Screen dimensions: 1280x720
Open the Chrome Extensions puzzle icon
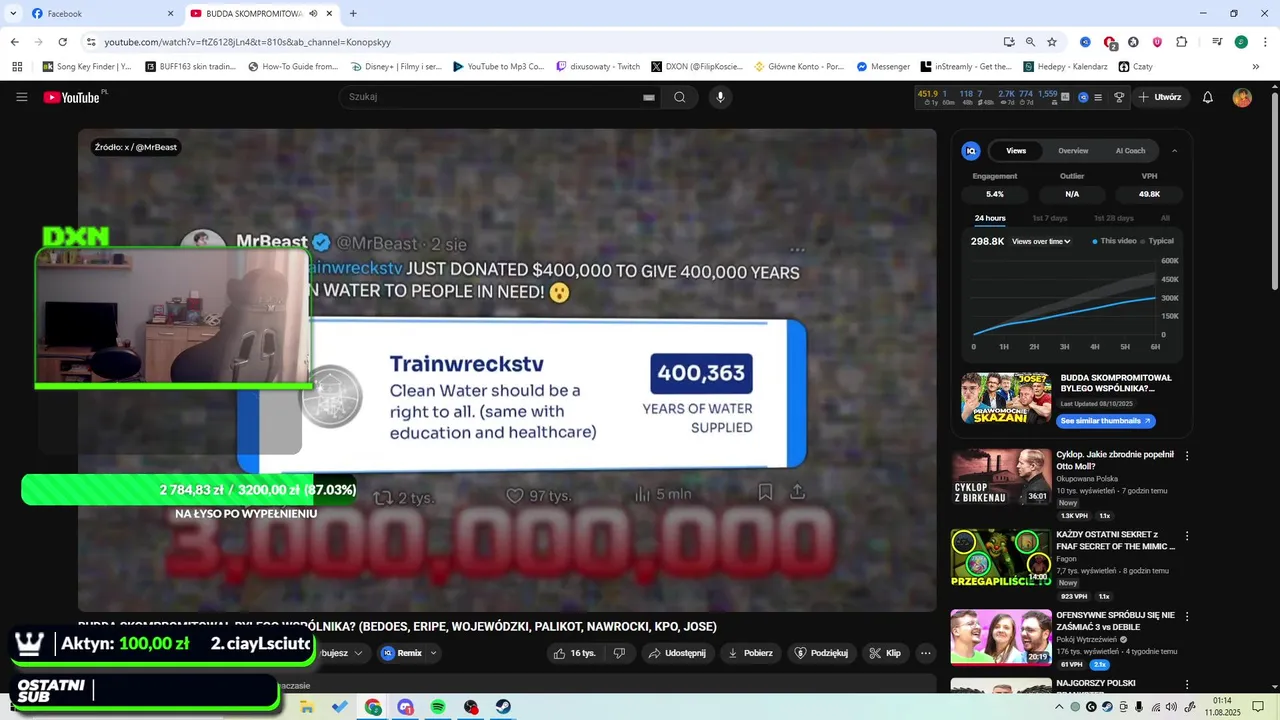pyautogui.click(x=1182, y=42)
